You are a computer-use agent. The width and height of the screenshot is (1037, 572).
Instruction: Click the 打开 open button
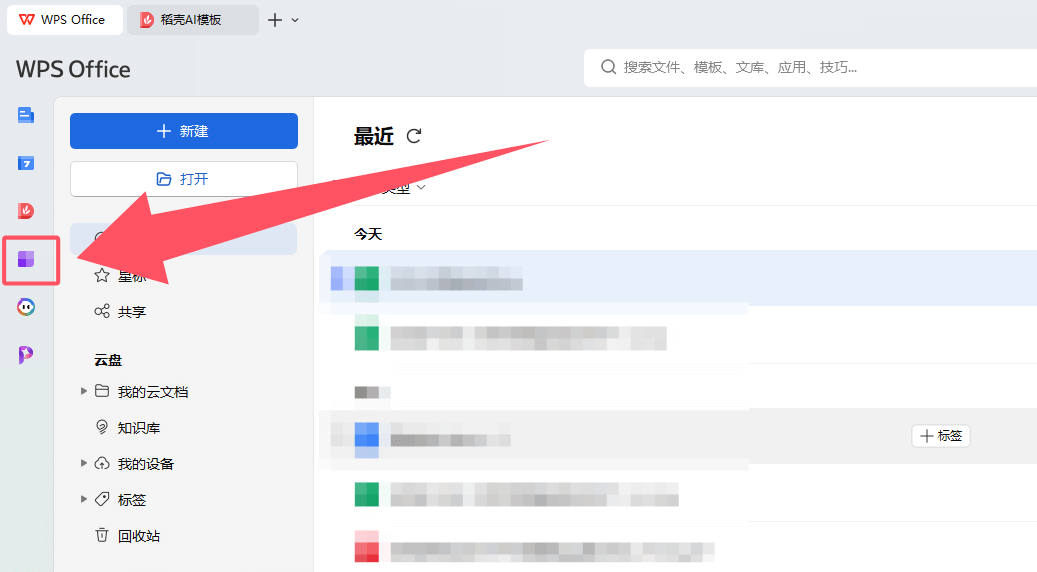pyautogui.click(x=184, y=179)
